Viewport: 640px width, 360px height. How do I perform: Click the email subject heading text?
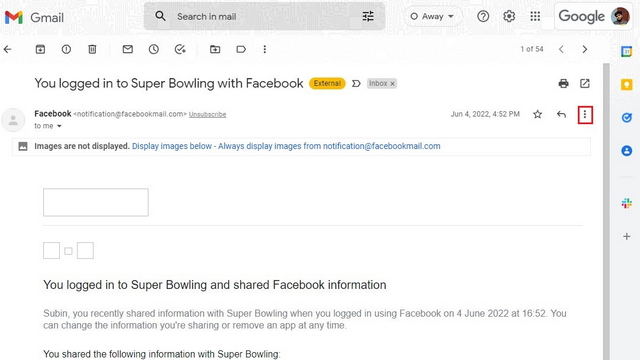169,84
